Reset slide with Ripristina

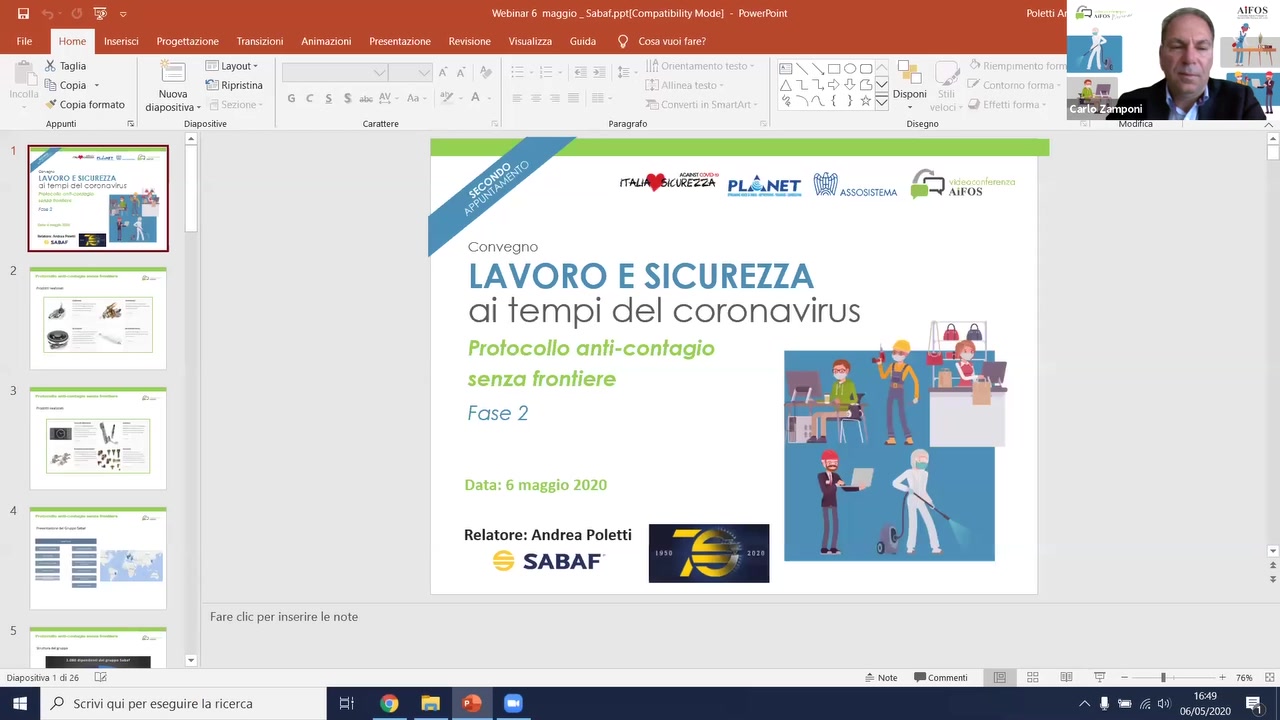tap(234, 85)
